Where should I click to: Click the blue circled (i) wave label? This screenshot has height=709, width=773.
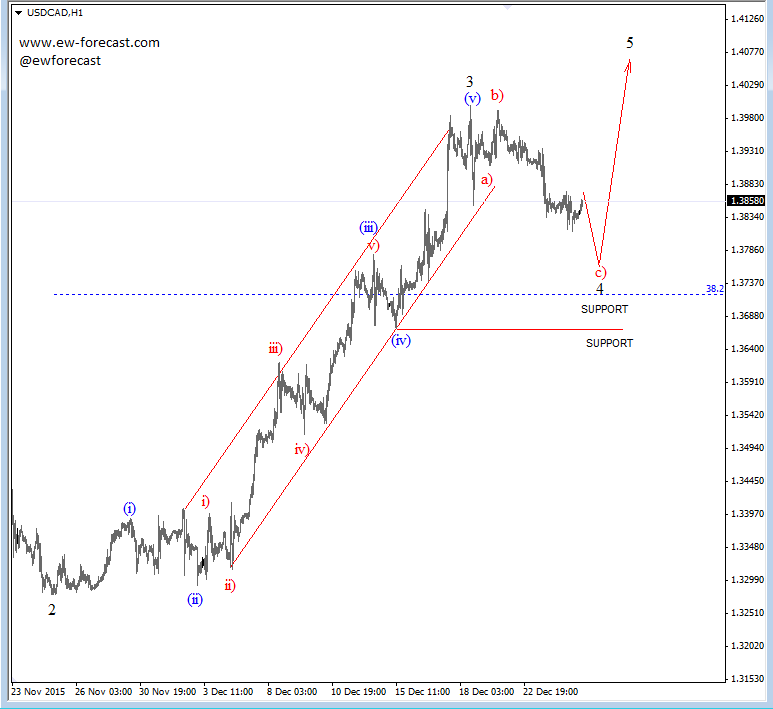coord(130,508)
